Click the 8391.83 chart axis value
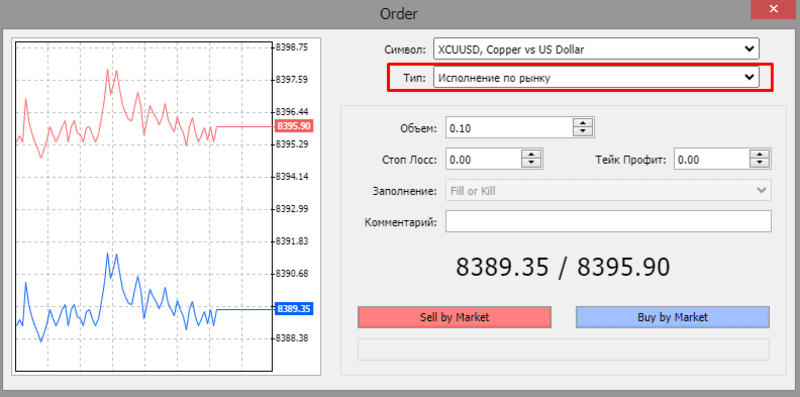Screen dimensions: 800x397 (x=292, y=241)
